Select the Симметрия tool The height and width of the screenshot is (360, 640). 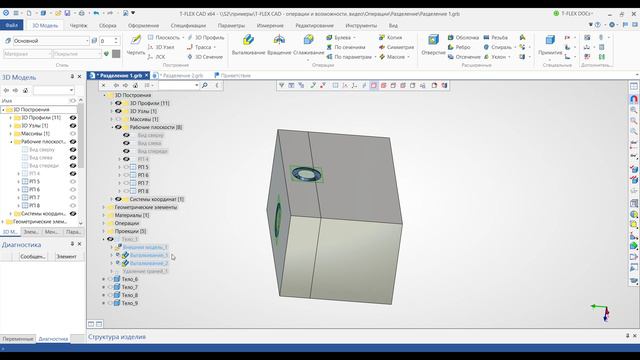click(x=396, y=47)
